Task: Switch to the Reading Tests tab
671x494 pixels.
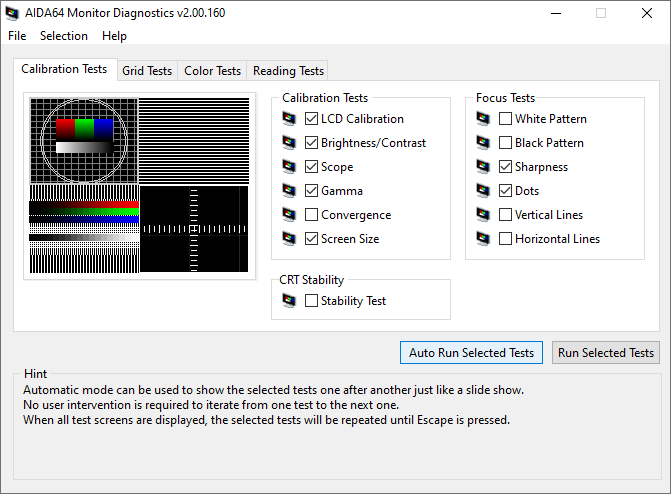Action: [x=288, y=71]
